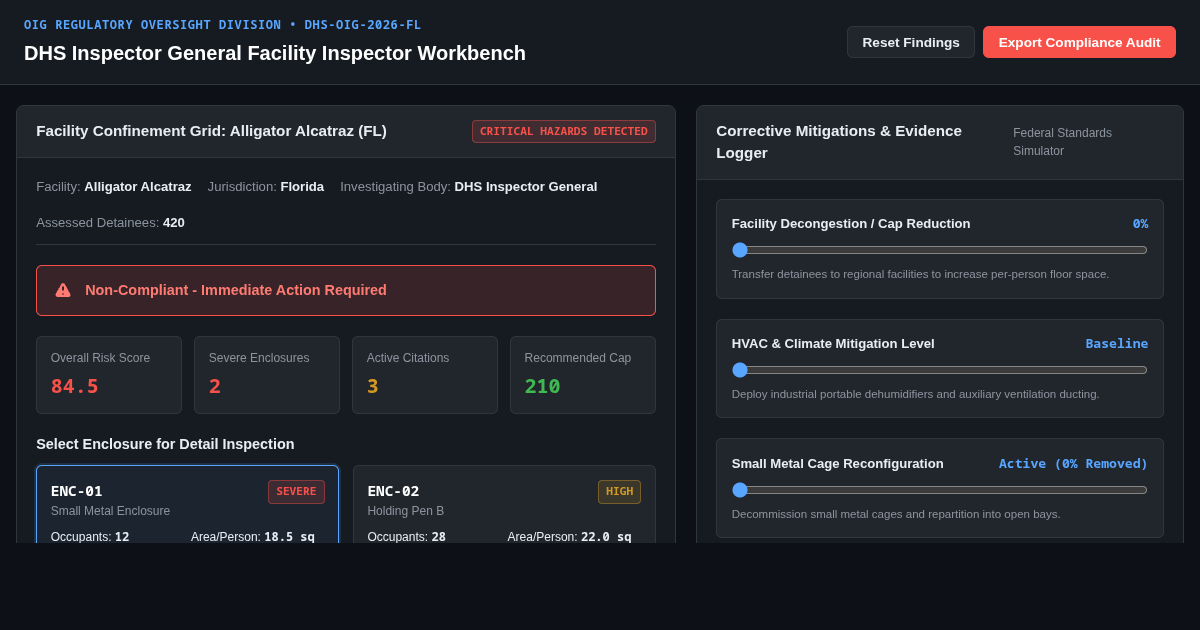Click the Reset Findings button
1200x630 pixels.
(911, 42)
